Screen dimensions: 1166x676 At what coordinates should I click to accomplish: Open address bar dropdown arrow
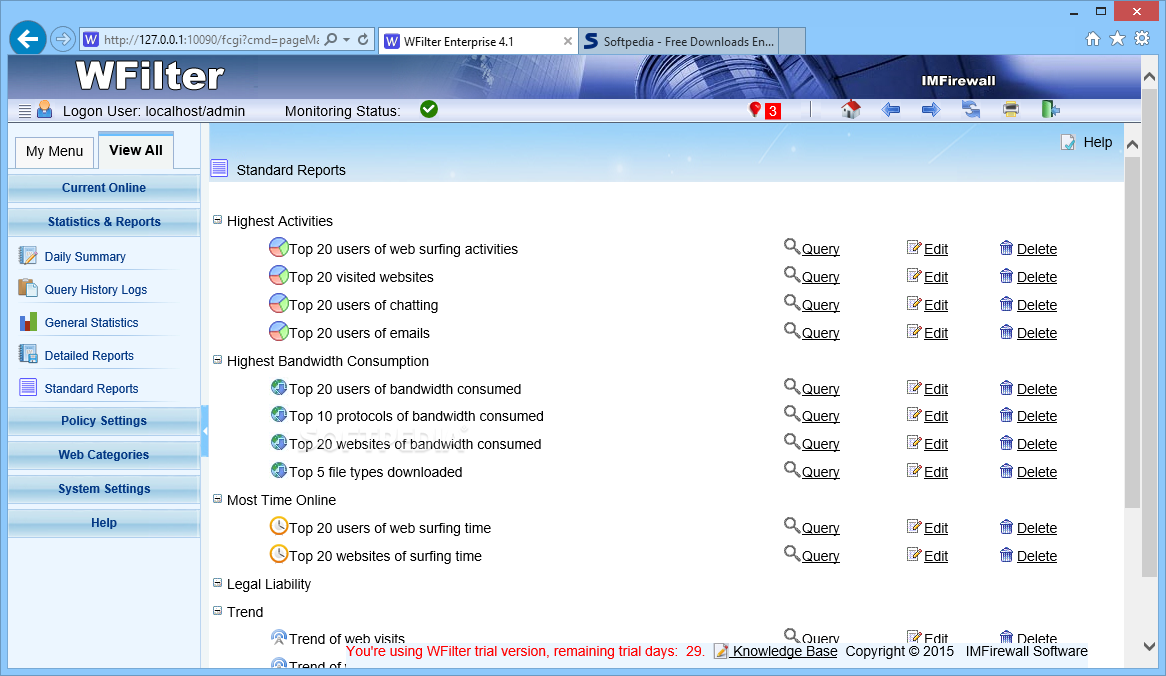(x=347, y=39)
